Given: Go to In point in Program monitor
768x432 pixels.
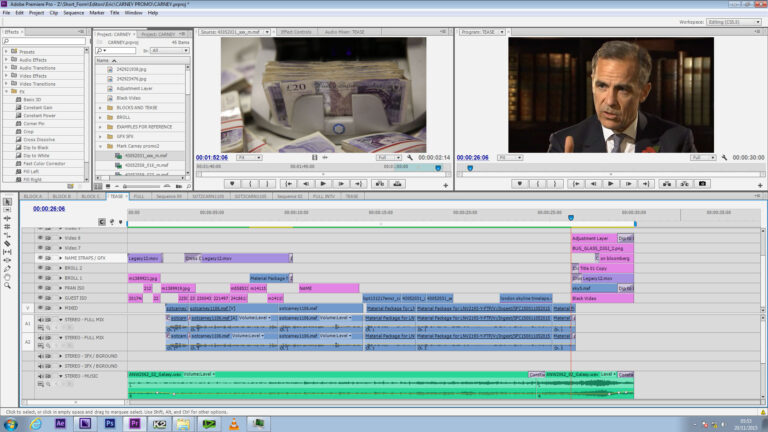Looking at the screenshot, I should [x=576, y=184].
